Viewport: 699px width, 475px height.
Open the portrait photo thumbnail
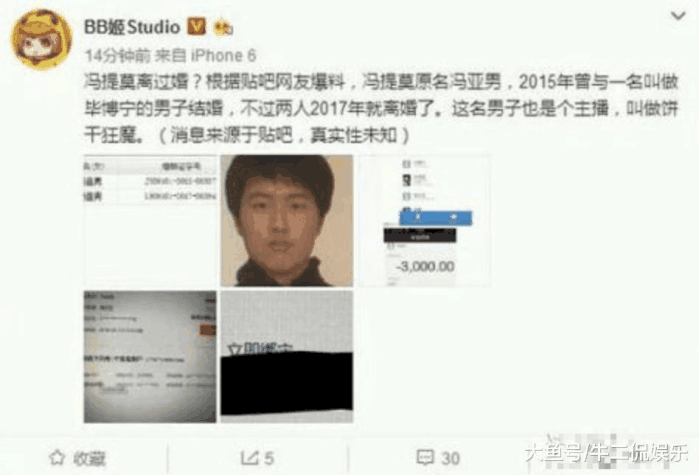(x=287, y=221)
